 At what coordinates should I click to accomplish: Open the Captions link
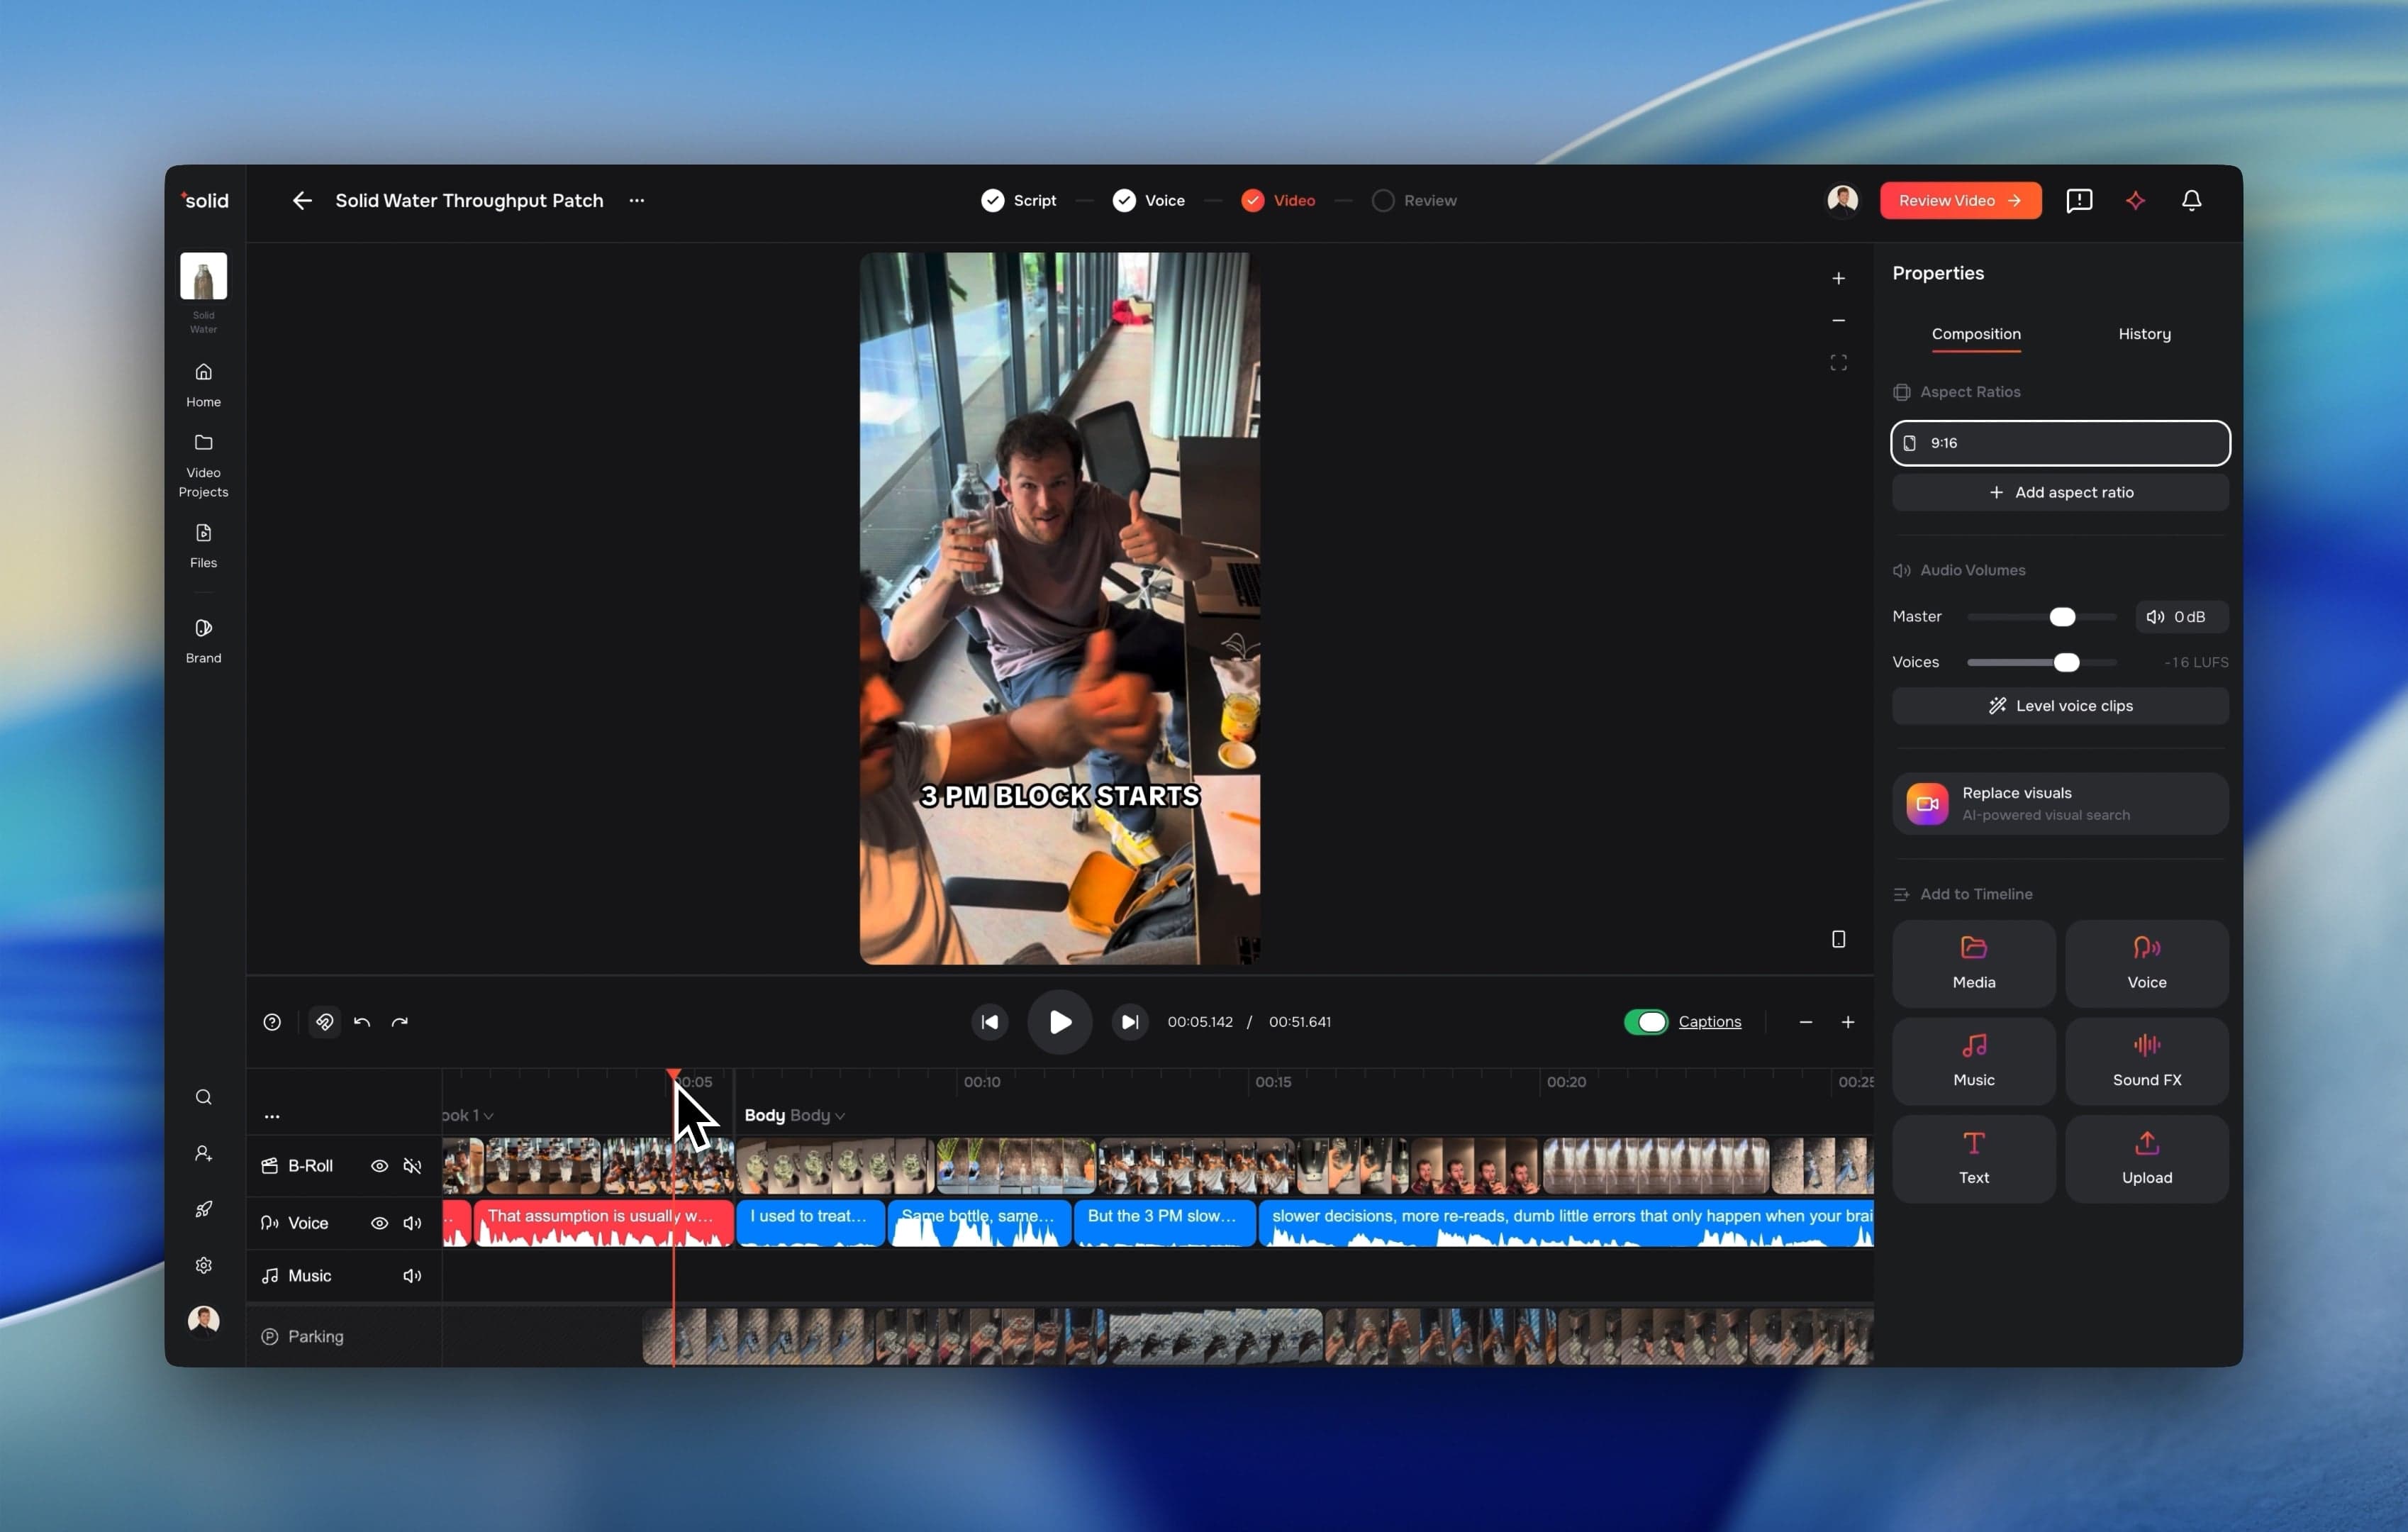click(1709, 1022)
